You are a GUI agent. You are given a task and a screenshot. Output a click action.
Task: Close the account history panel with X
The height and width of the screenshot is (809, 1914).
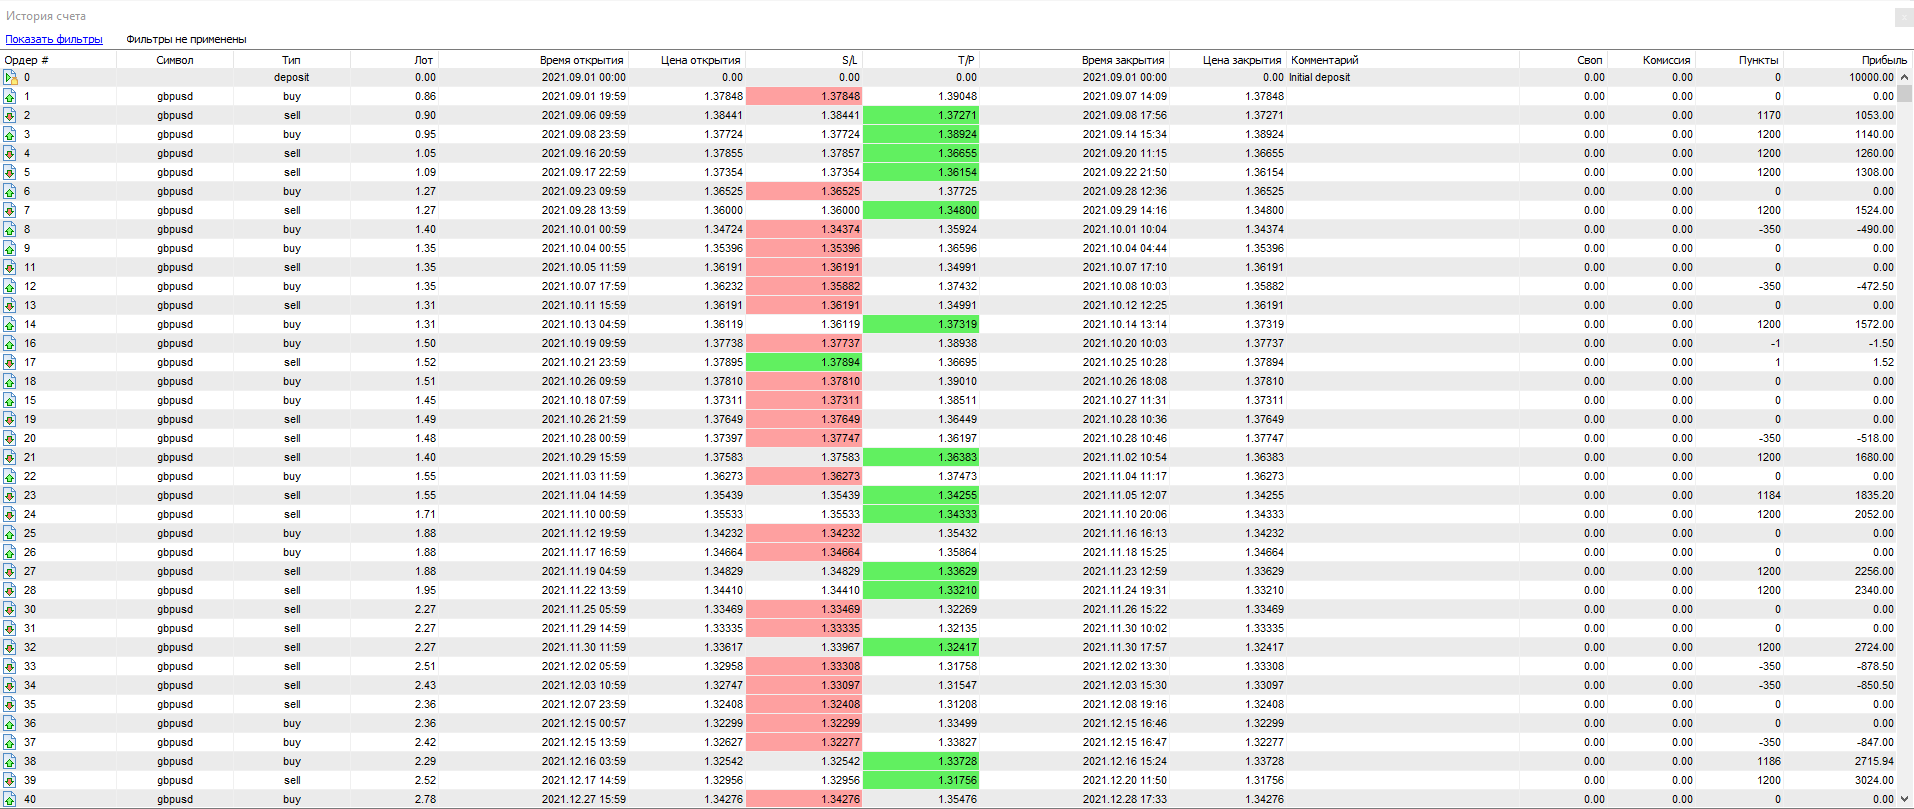1903,17
